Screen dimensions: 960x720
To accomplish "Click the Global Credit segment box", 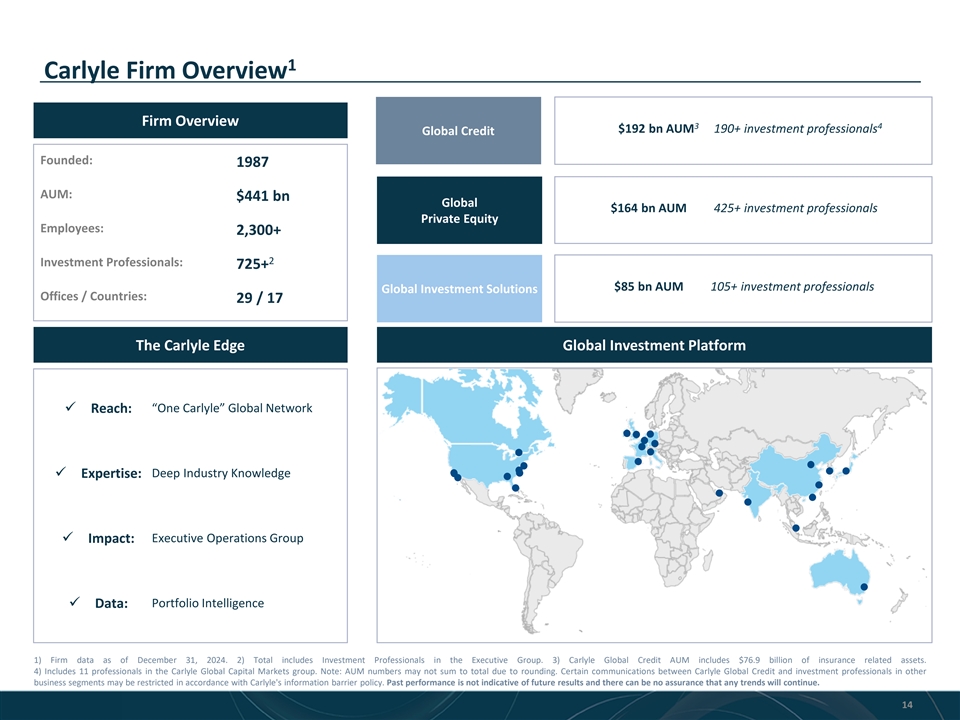I will point(458,131).
